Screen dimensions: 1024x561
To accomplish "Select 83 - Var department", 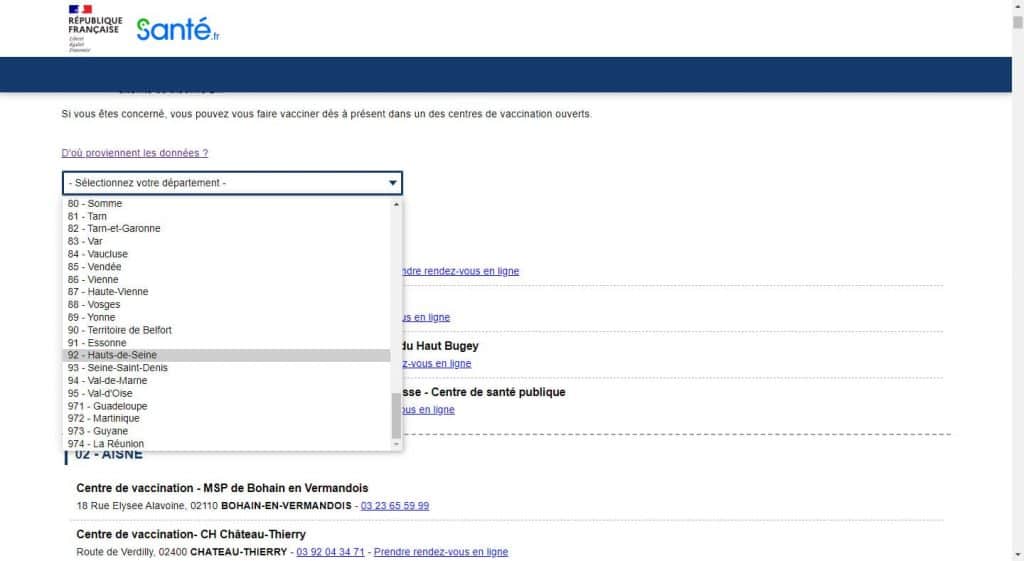I will (226, 242).
